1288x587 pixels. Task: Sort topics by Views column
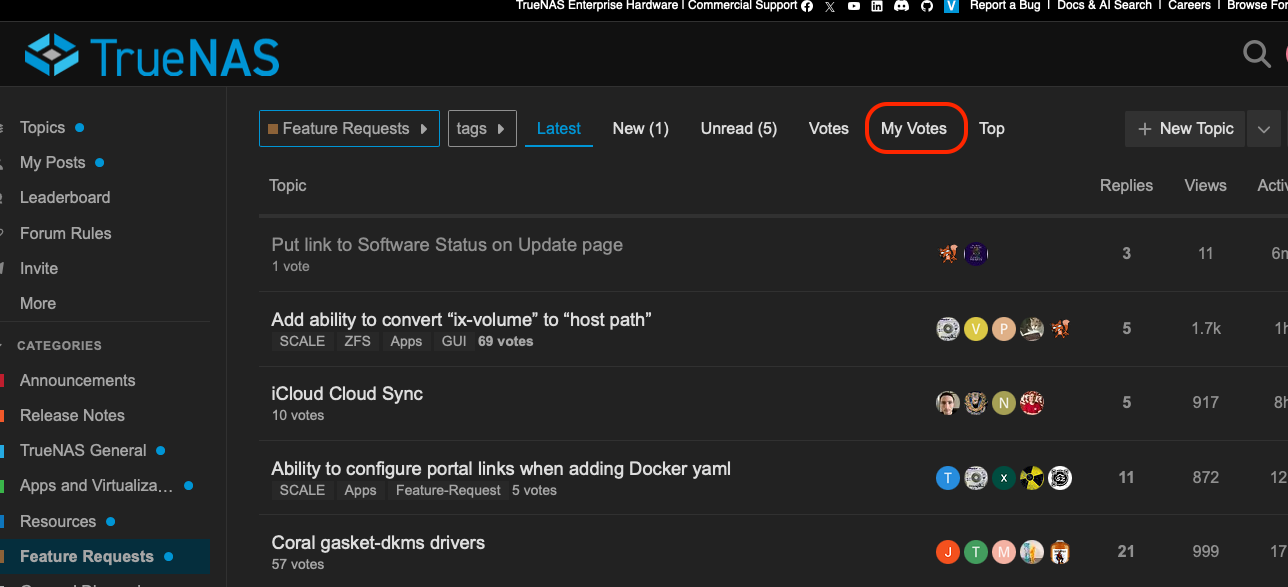click(x=1205, y=185)
